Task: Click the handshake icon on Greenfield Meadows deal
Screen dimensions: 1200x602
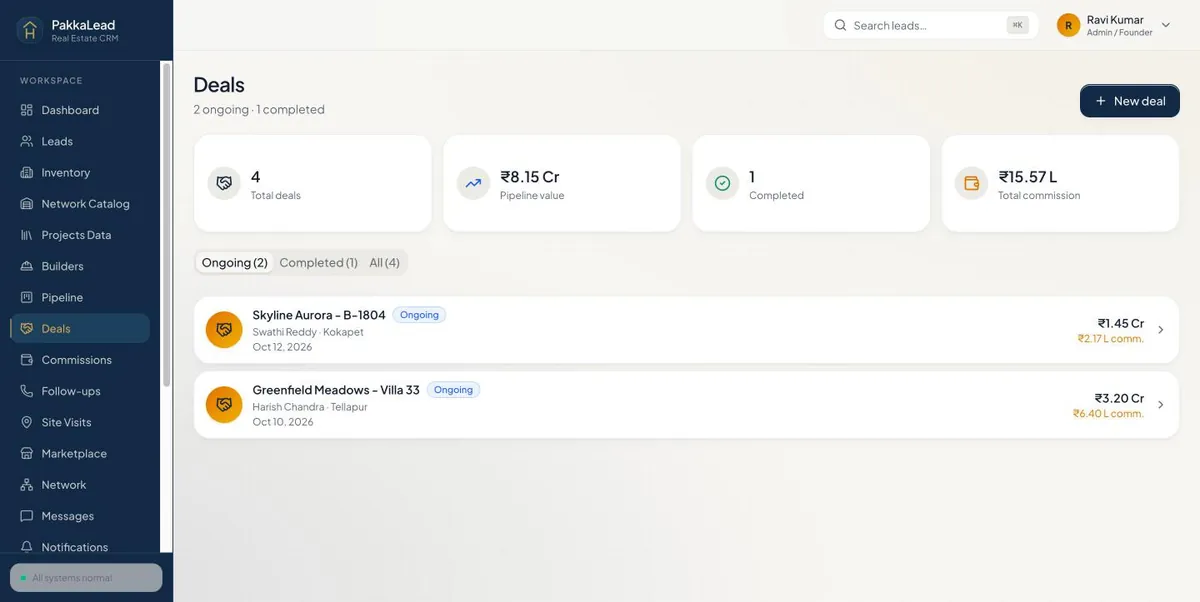Action: (224, 405)
